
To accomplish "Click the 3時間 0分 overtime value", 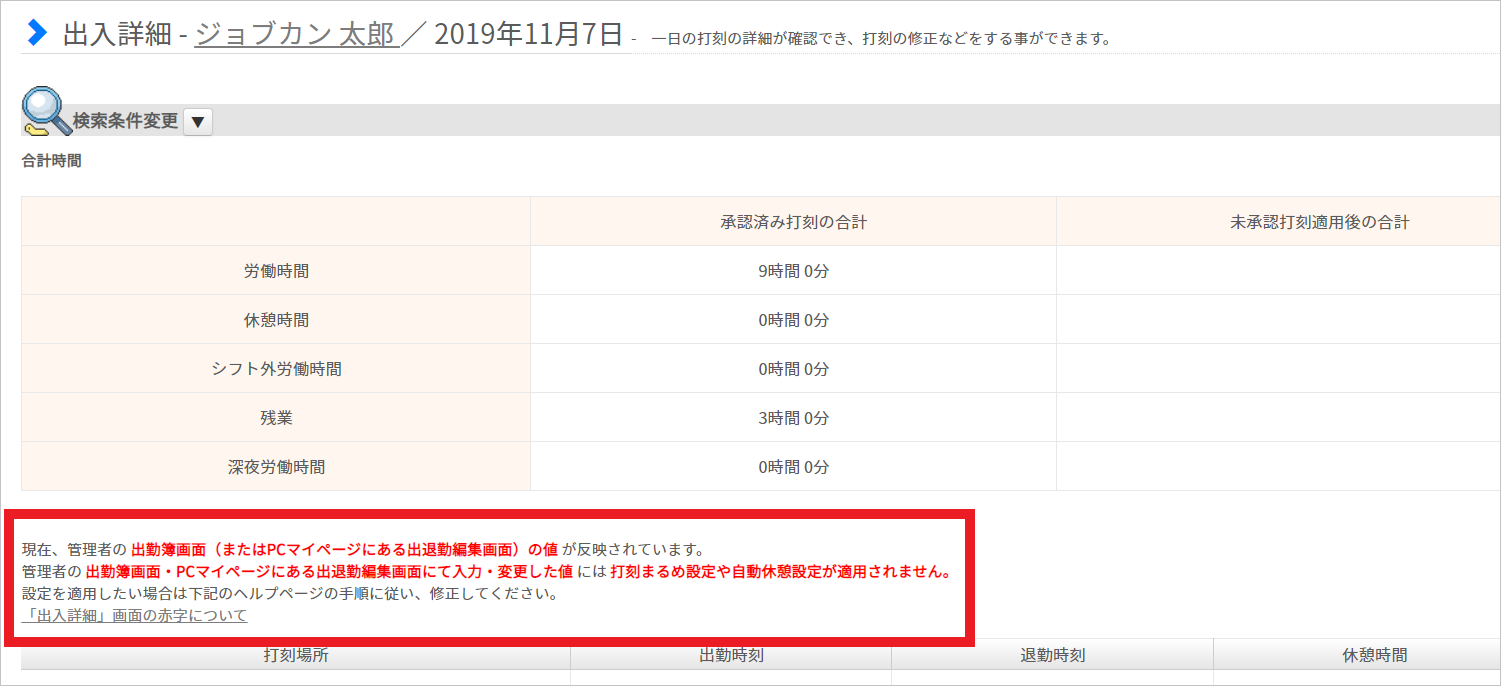I will pyautogui.click(x=793, y=418).
